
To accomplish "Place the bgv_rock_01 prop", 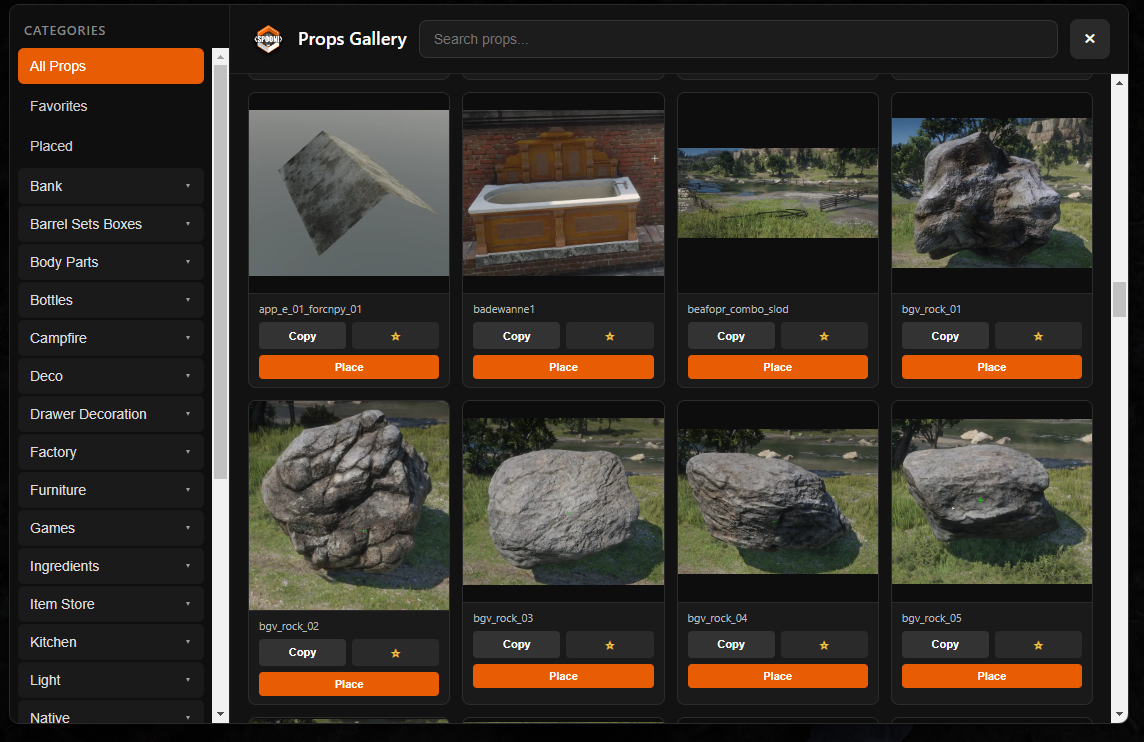I will 992,367.
